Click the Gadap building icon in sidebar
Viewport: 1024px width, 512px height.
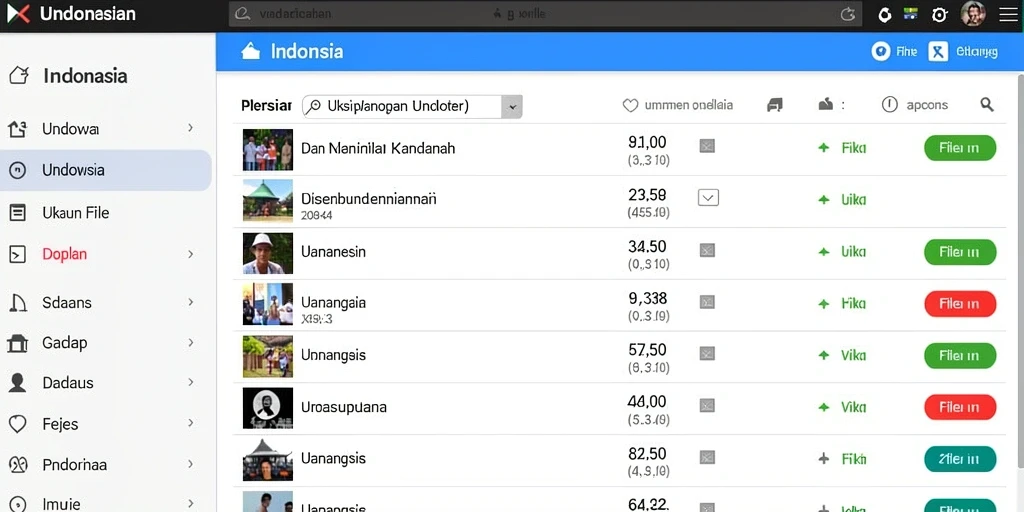click(18, 343)
